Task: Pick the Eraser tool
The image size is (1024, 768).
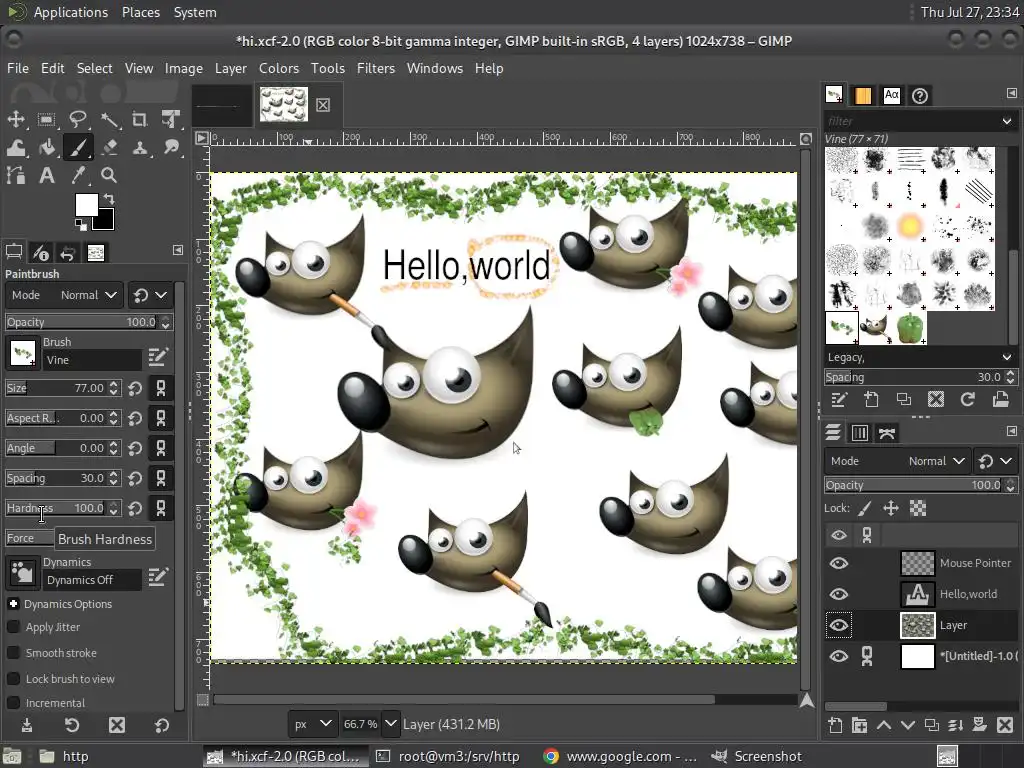Action: (x=110, y=148)
